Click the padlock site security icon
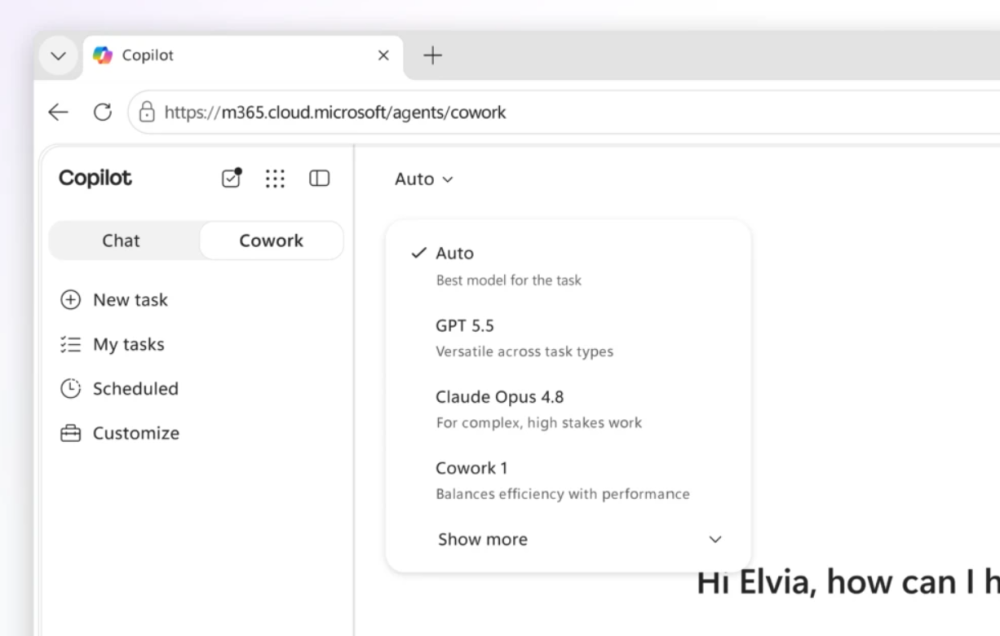The width and height of the screenshot is (1000, 636). pyautogui.click(x=147, y=112)
